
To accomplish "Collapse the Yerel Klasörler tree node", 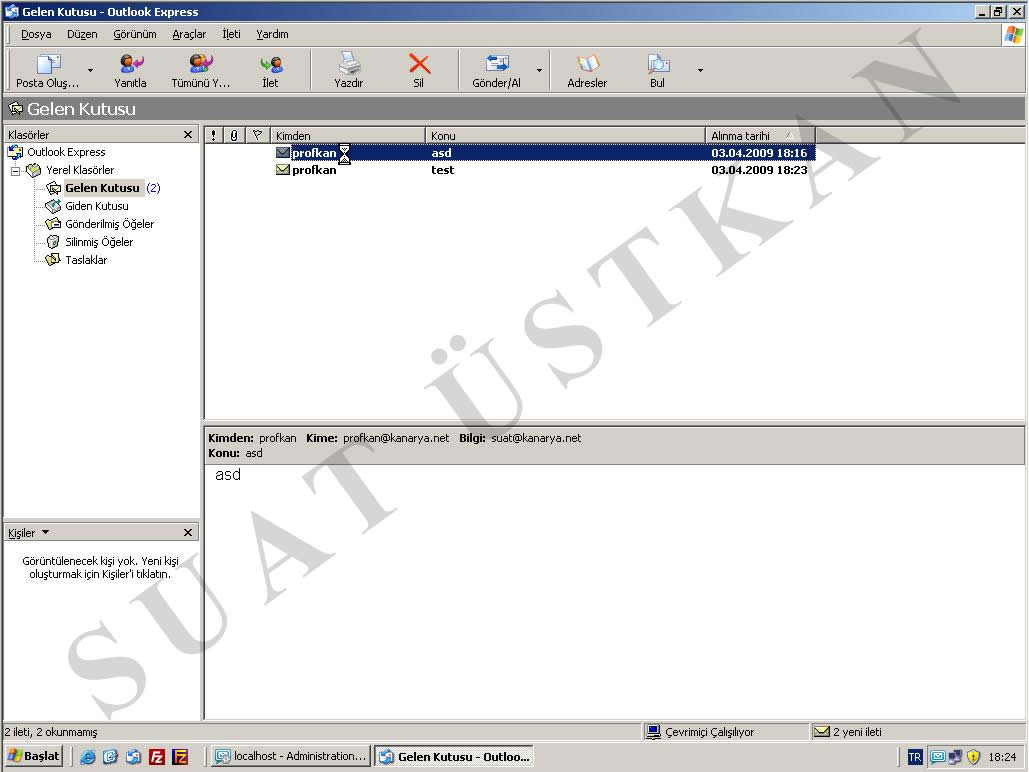I will tap(15, 171).
